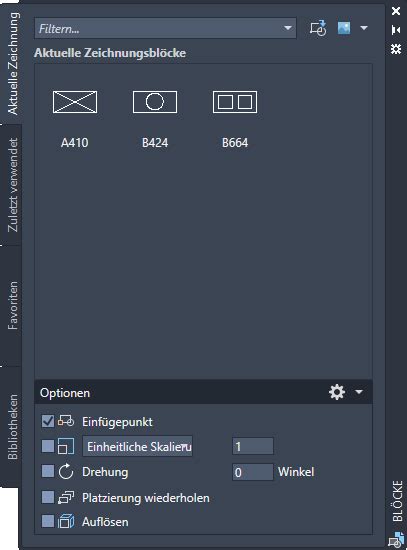The image size is (407, 550).
Task: Switch to the Aktuelle Zeichnung tab
Action: pyautogui.click(x=12, y=63)
